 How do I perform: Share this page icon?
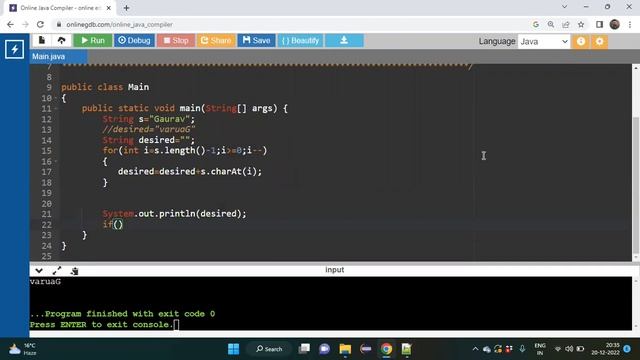click(566, 24)
